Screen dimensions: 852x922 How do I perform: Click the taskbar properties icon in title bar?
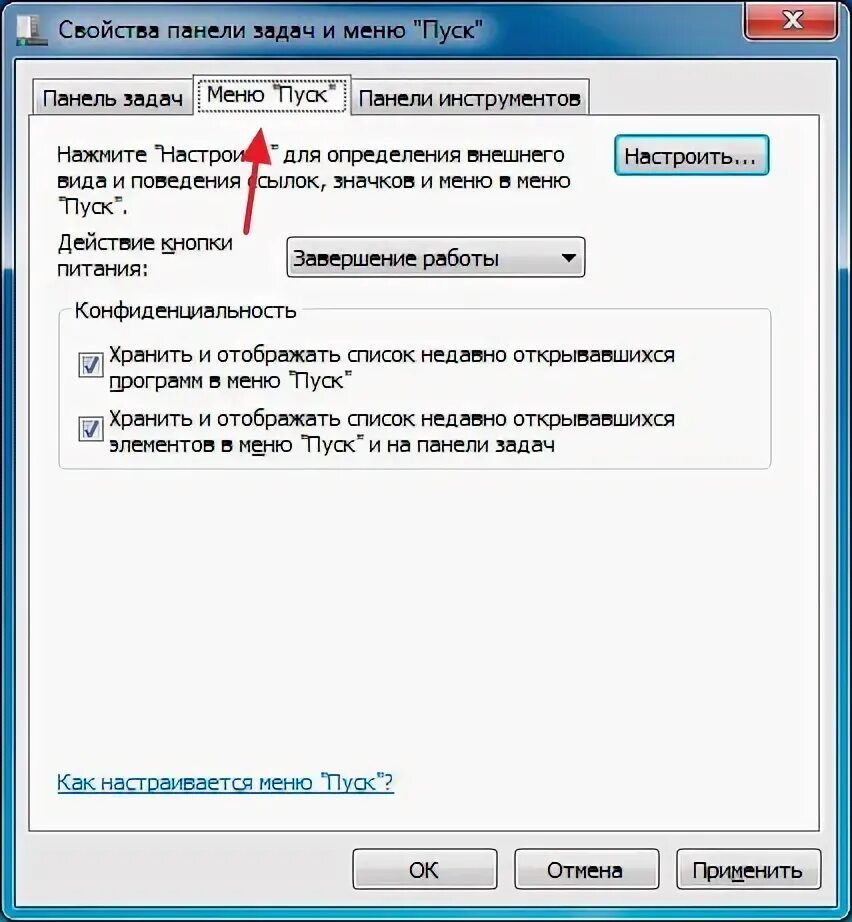31,30
